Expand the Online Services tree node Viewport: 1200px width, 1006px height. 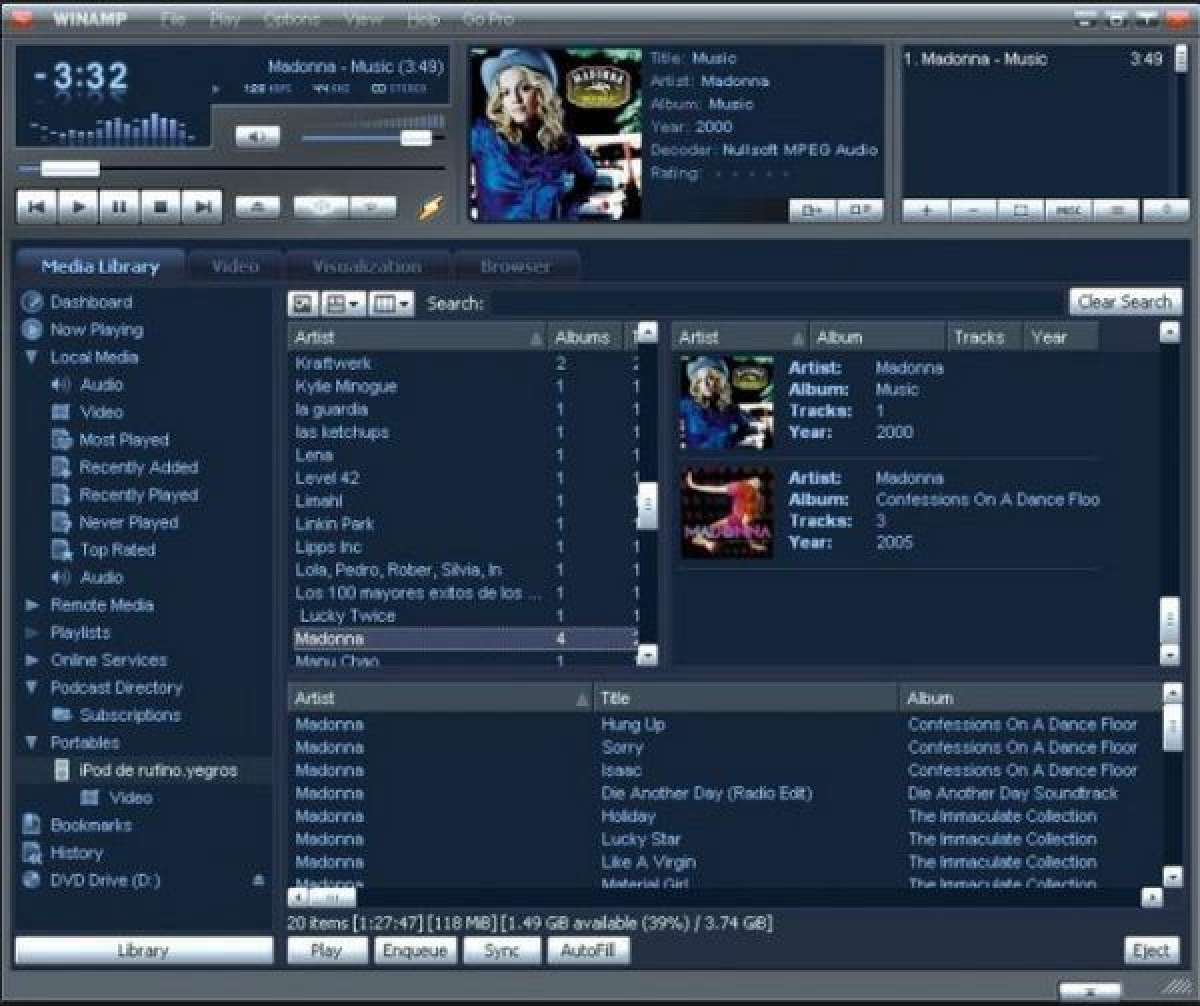(x=32, y=660)
